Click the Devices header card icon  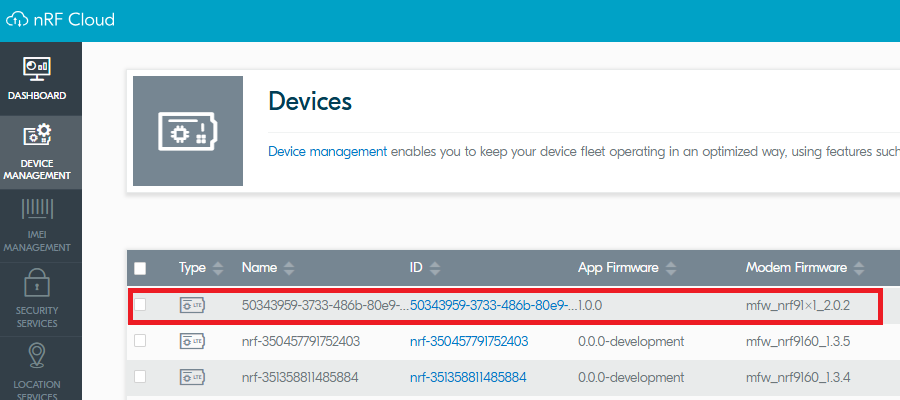188,131
